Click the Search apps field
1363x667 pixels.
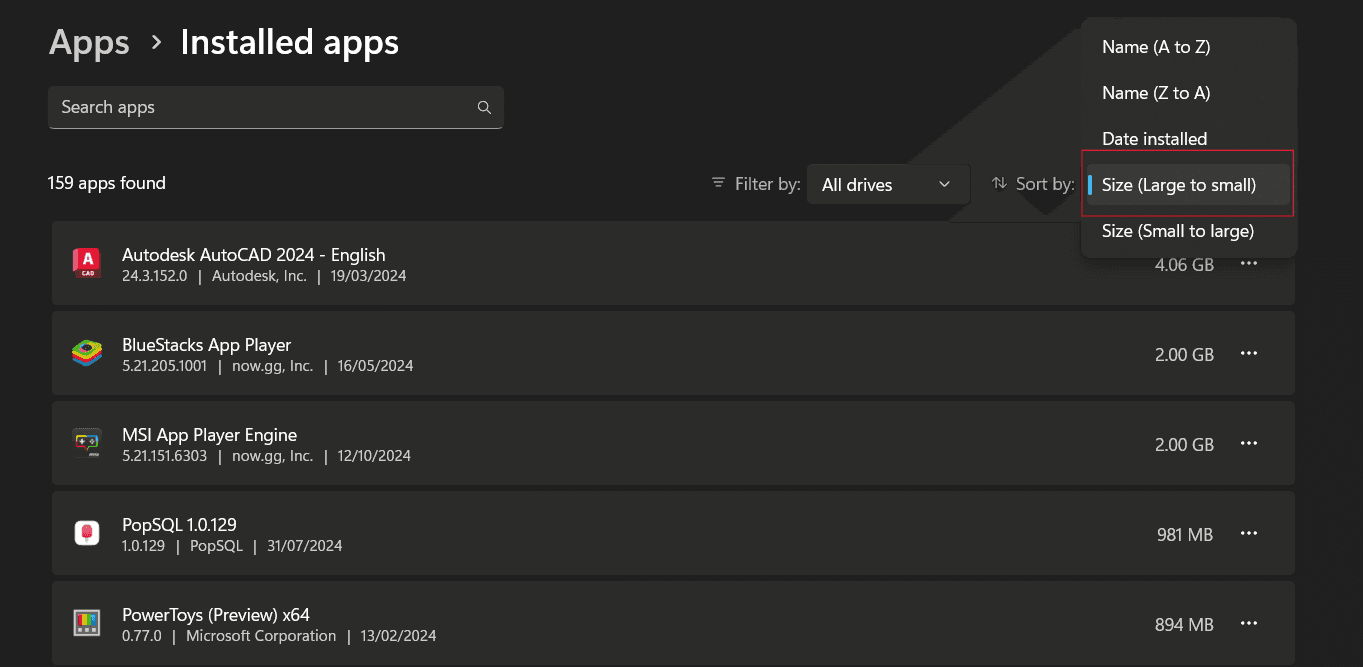pos(276,107)
